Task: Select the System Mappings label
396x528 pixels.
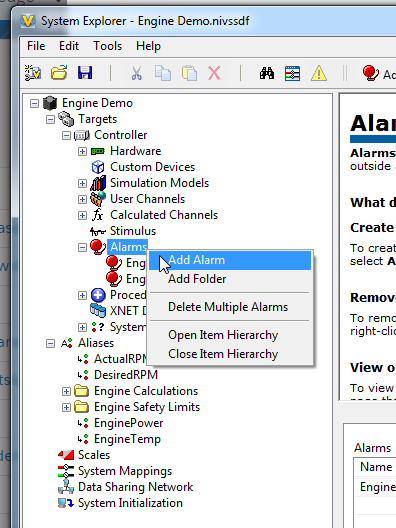Action: 125,471
